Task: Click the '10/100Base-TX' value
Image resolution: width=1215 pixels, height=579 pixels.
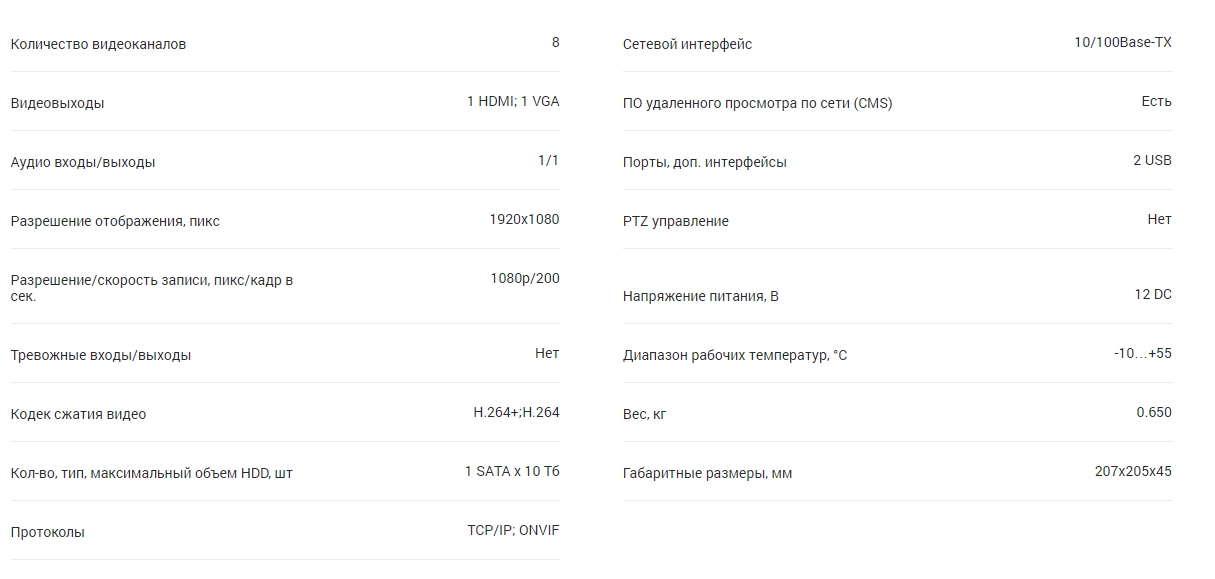Action: click(x=1123, y=42)
